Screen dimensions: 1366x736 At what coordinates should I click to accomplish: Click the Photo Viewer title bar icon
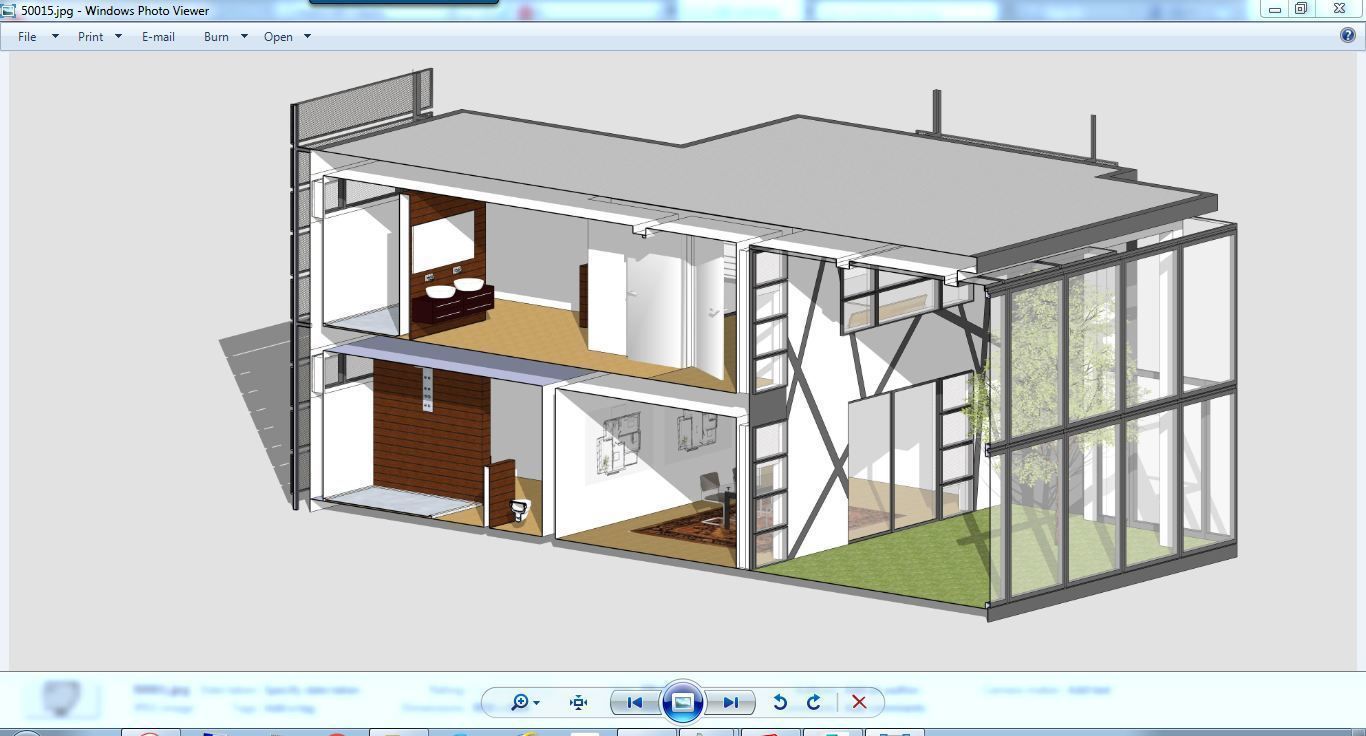point(8,10)
